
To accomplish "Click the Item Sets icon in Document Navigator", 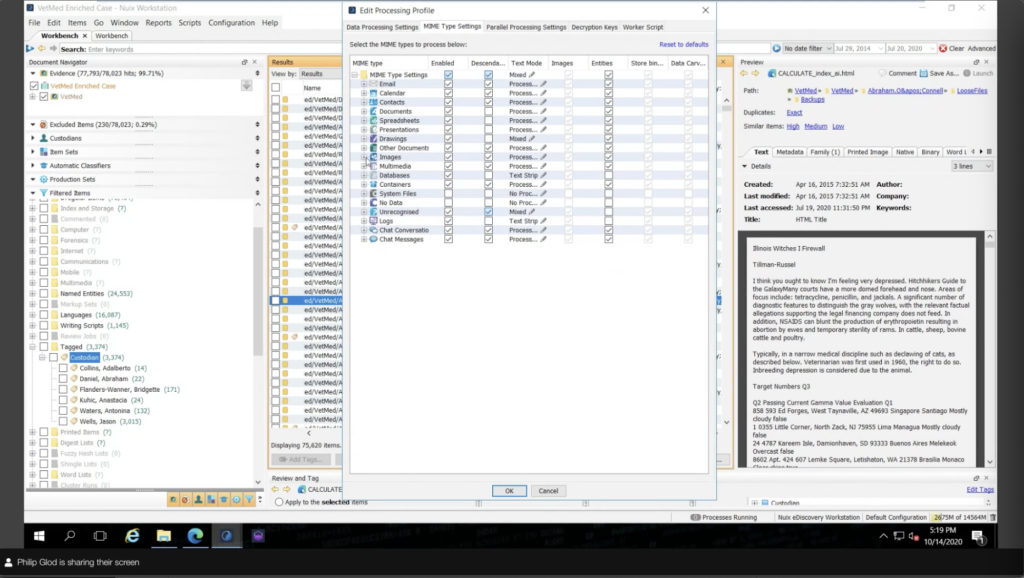I will pyautogui.click(x=44, y=152).
